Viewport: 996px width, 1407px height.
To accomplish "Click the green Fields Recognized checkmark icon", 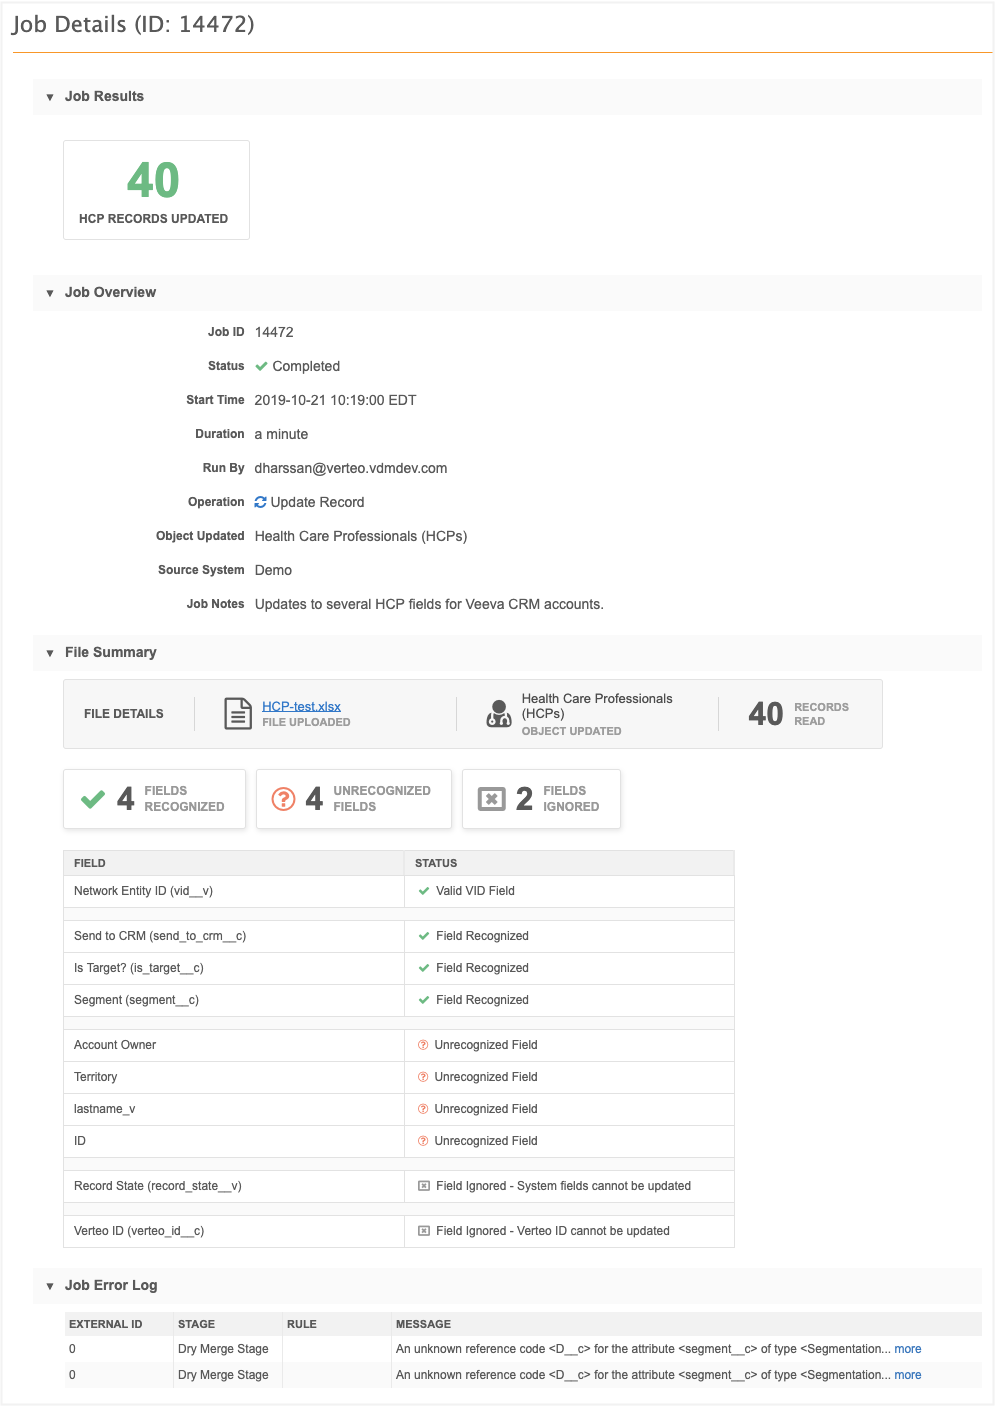I will [93, 799].
